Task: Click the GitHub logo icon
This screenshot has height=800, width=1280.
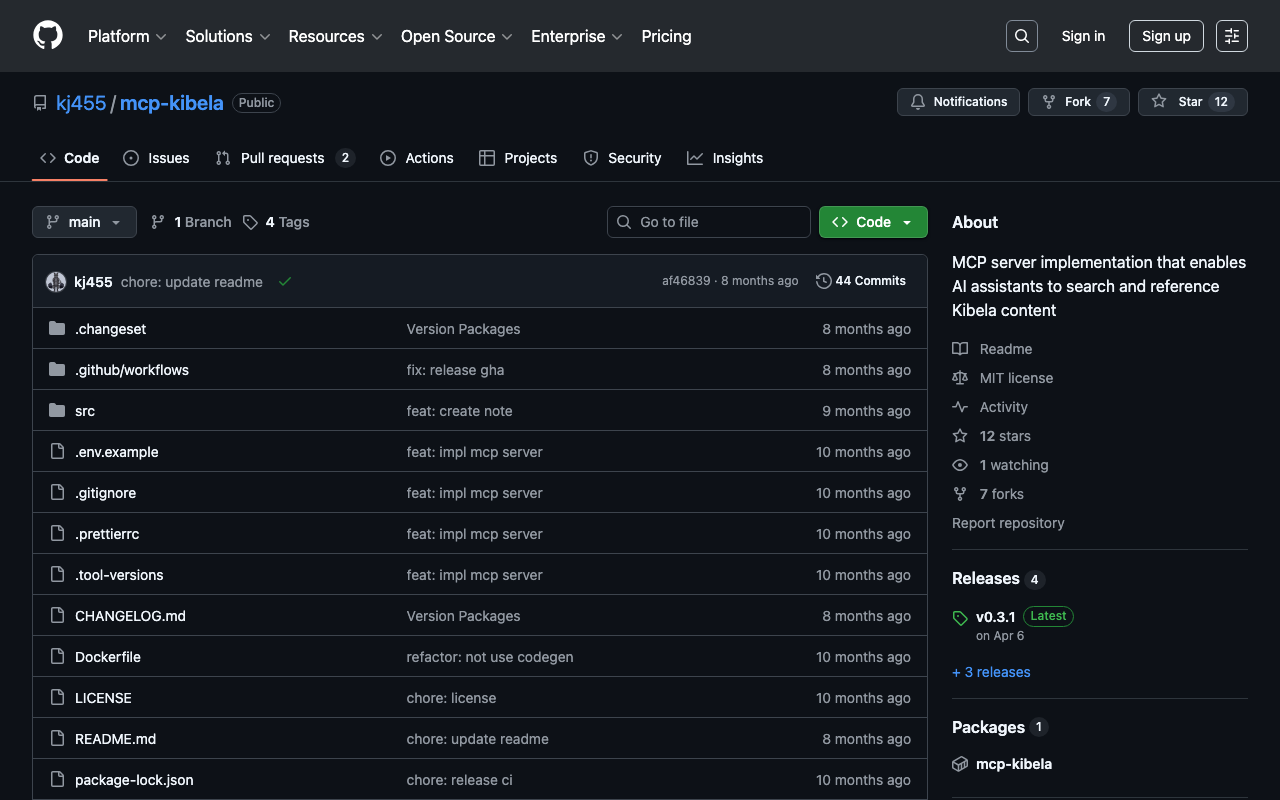Action: tap(48, 36)
